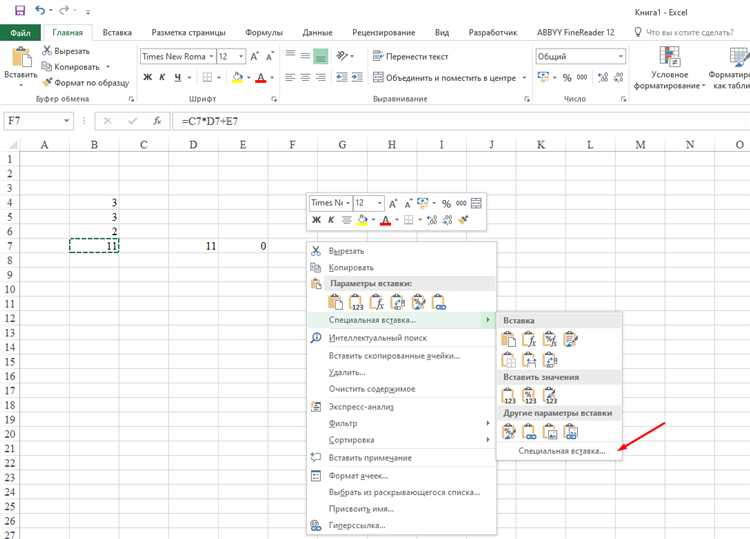Open the Times New Roman font dropdown
This screenshot has height=539, width=750.
click(x=211, y=56)
